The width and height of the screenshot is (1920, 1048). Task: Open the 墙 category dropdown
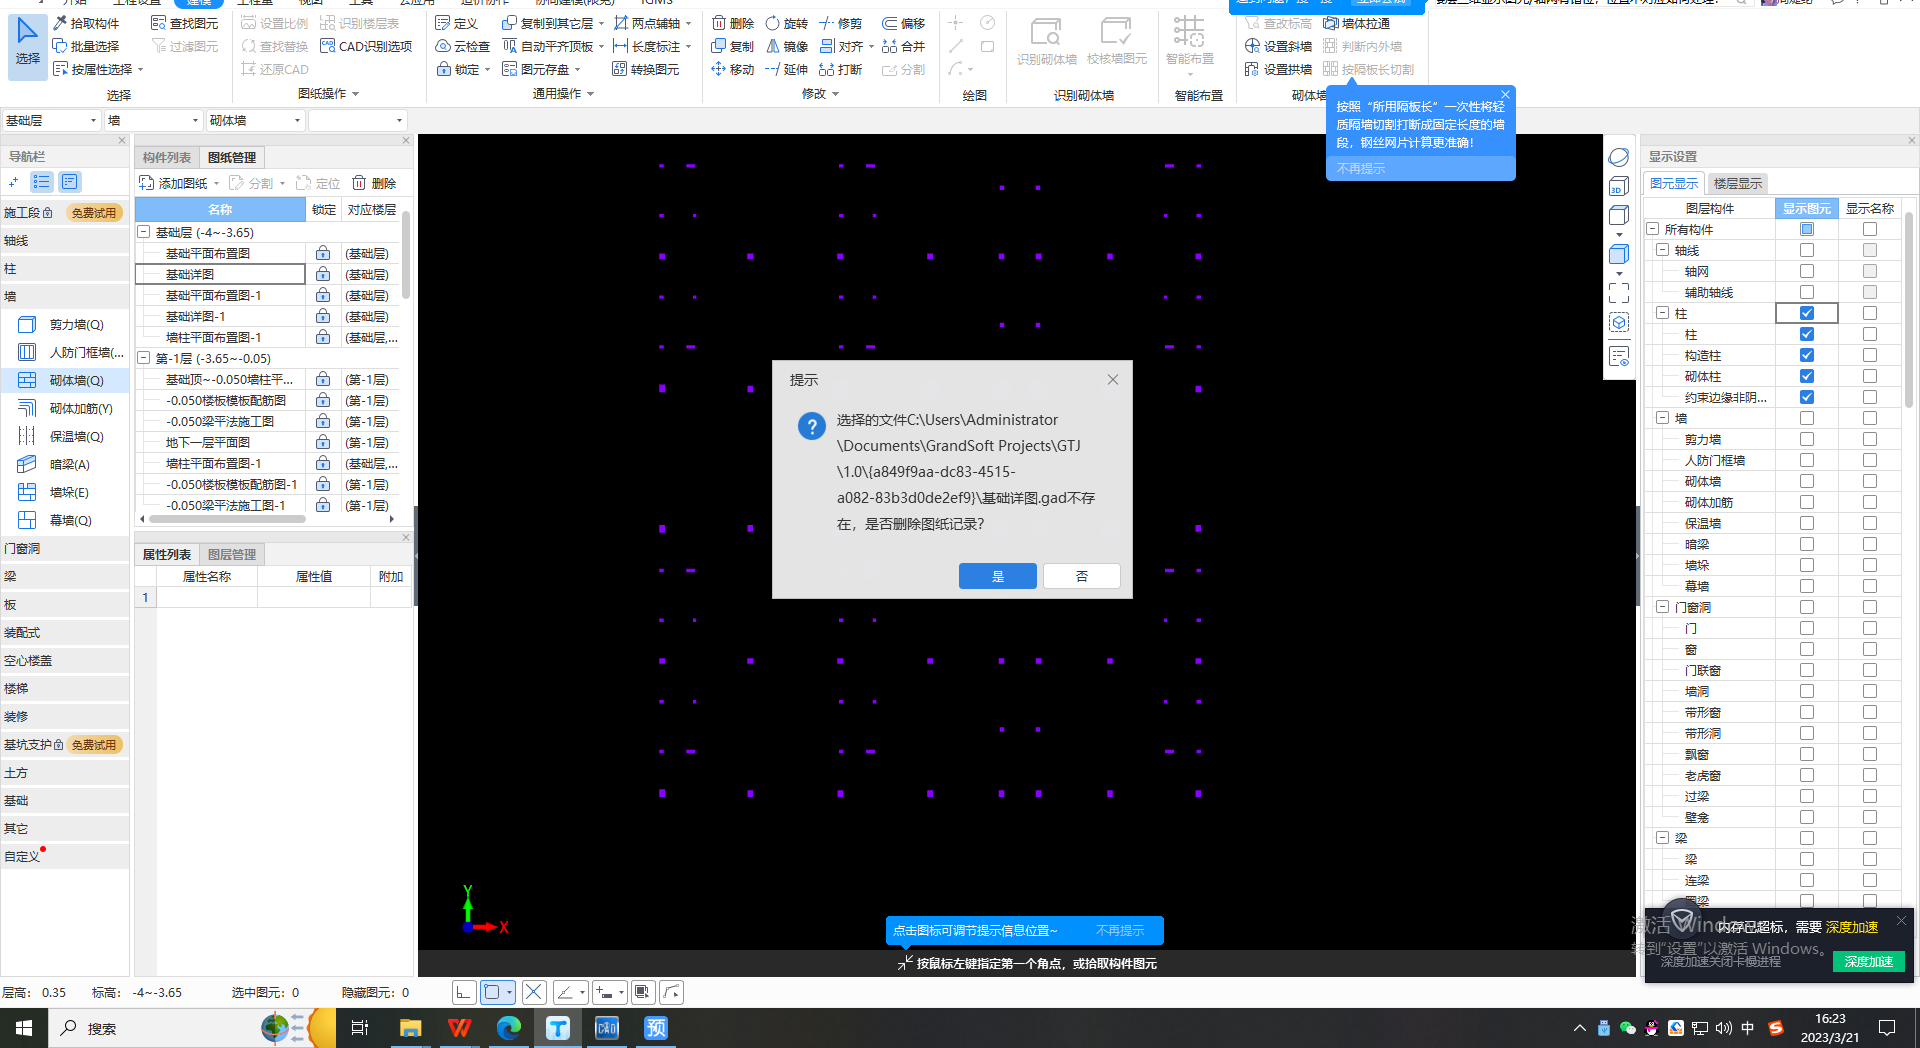tap(154, 120)
